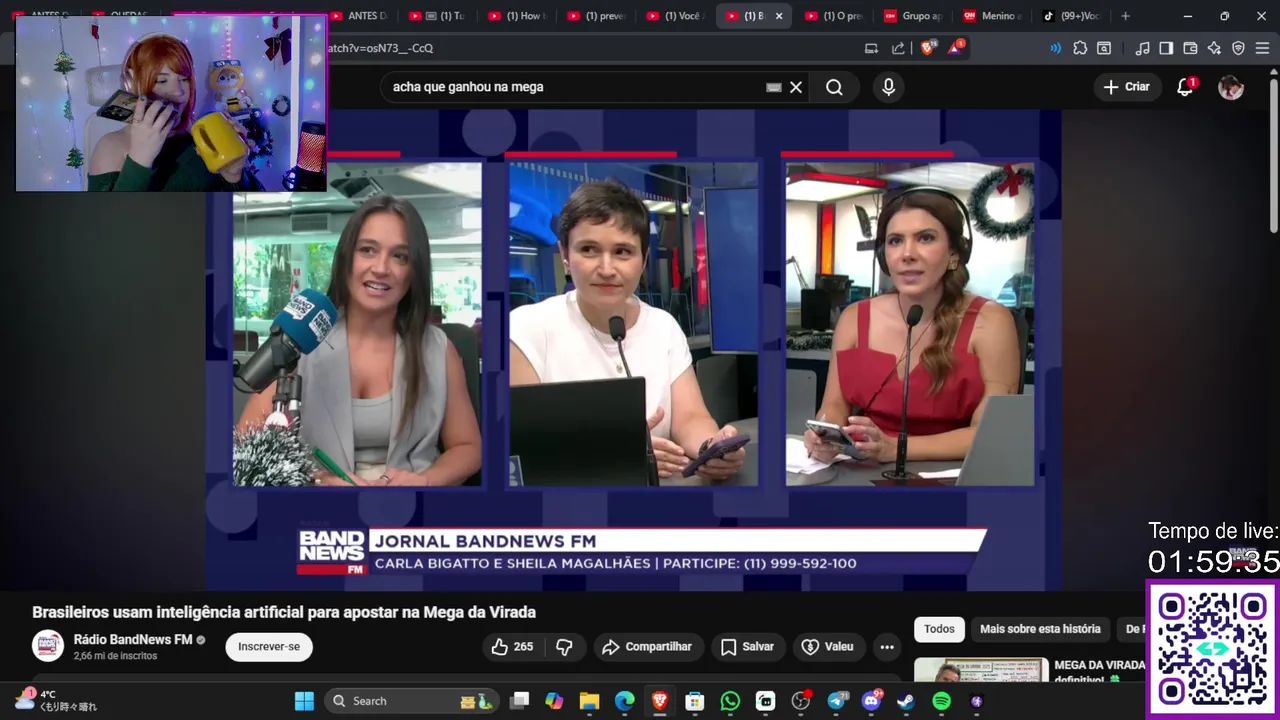
Task: Click the Salvar save button
Action: click(x=747, y=647)
